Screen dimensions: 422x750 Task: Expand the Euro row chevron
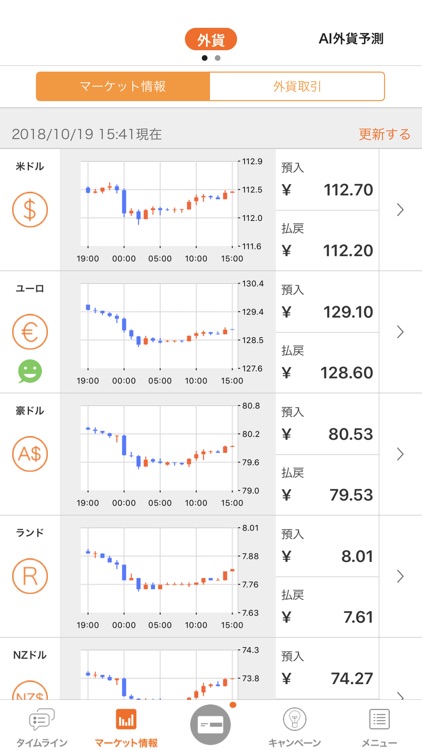(x=400, y=332)
